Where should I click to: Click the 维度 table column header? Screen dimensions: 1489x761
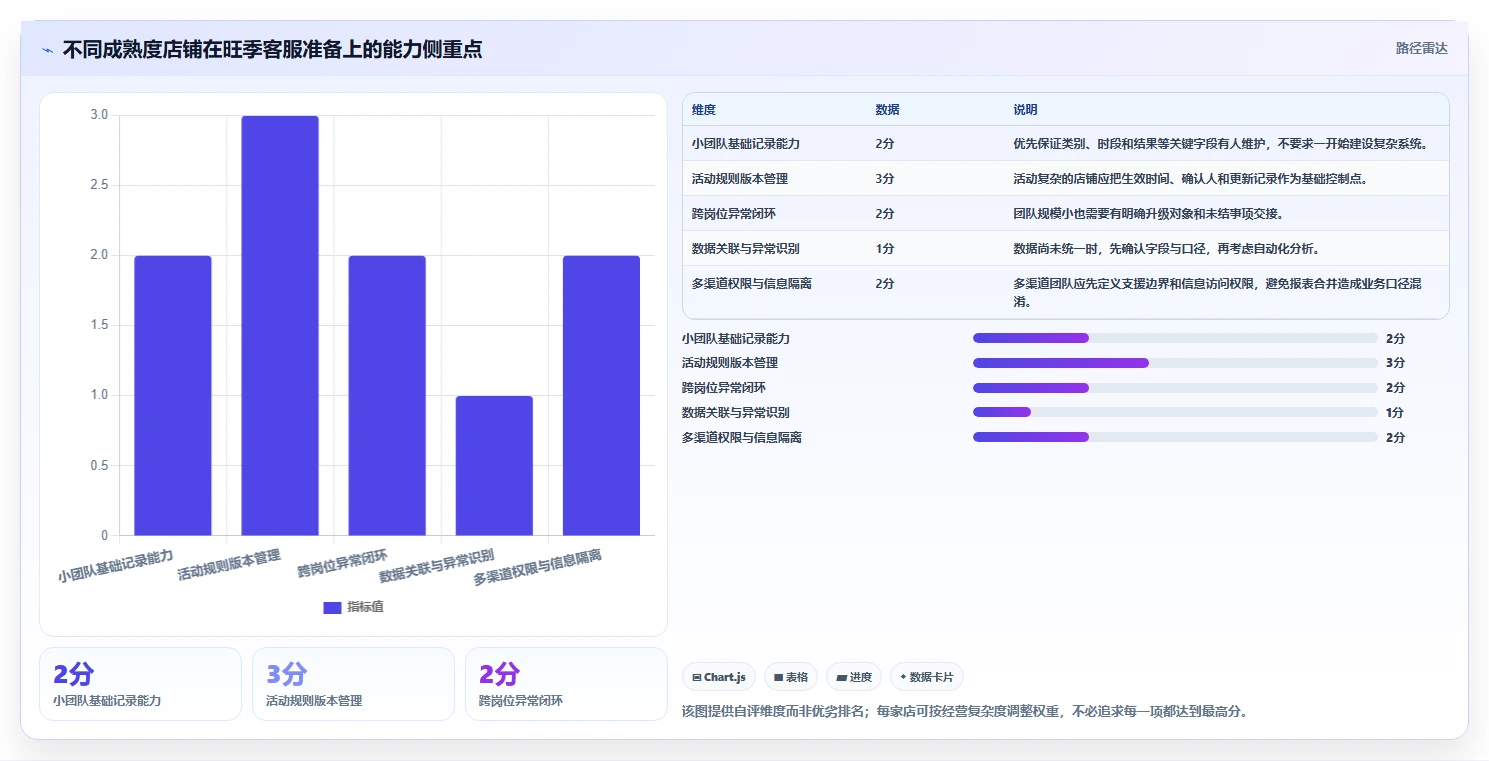click(x=704, y=110)
